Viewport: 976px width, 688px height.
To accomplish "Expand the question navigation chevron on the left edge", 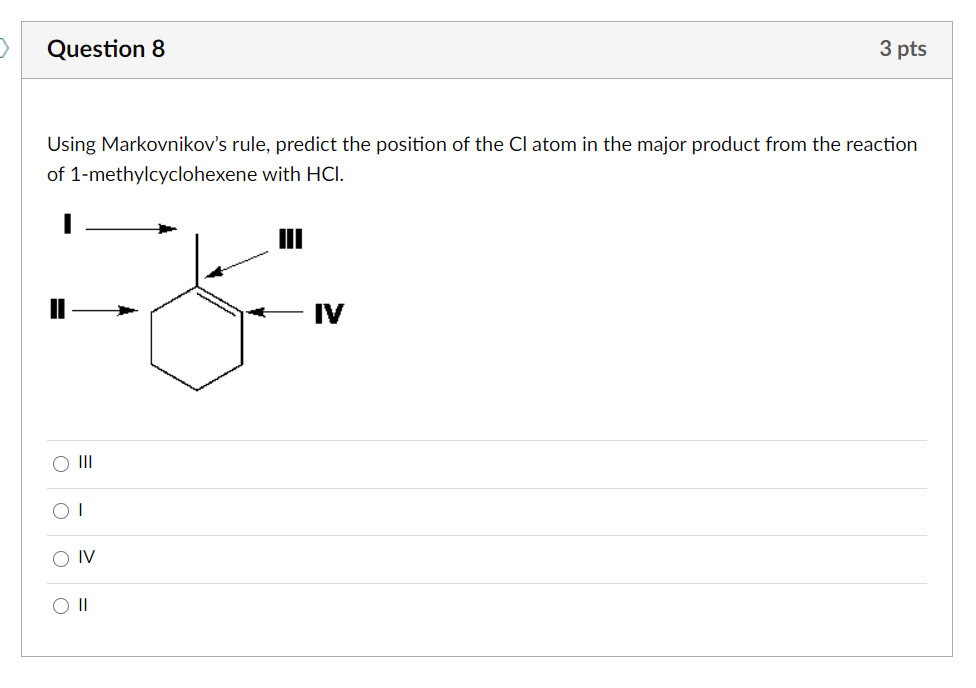I will point(6,48).
